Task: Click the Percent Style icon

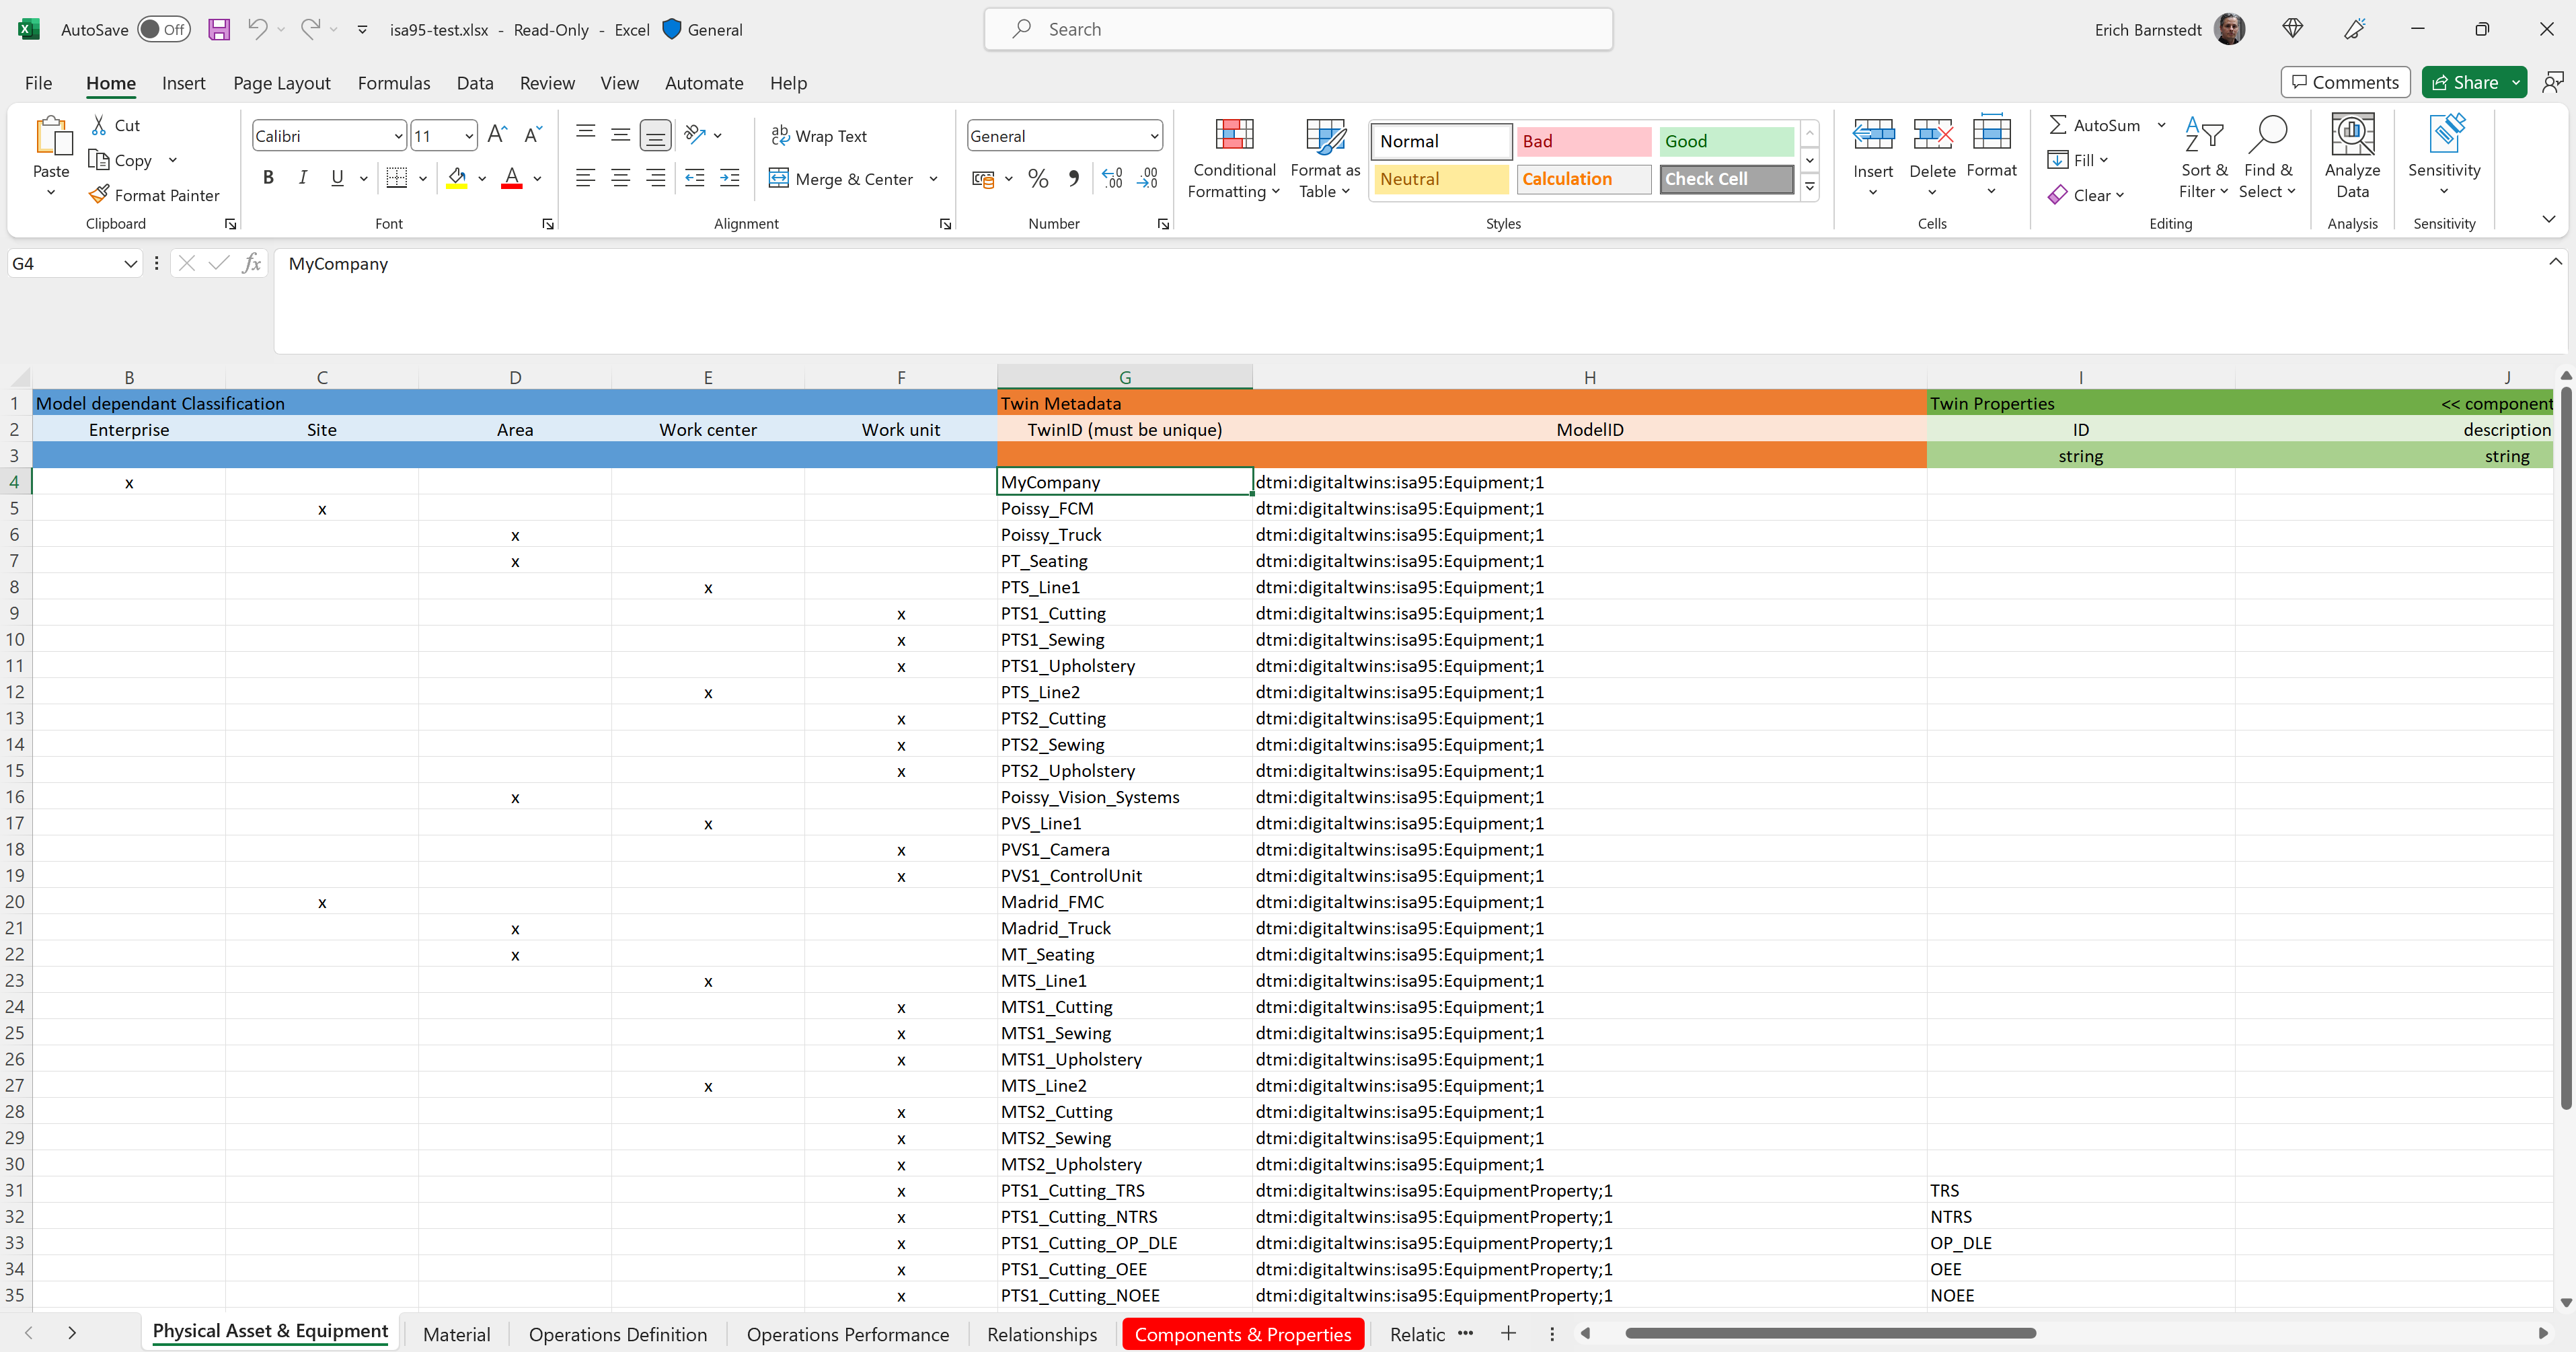Action: (x=1038, y=178)
